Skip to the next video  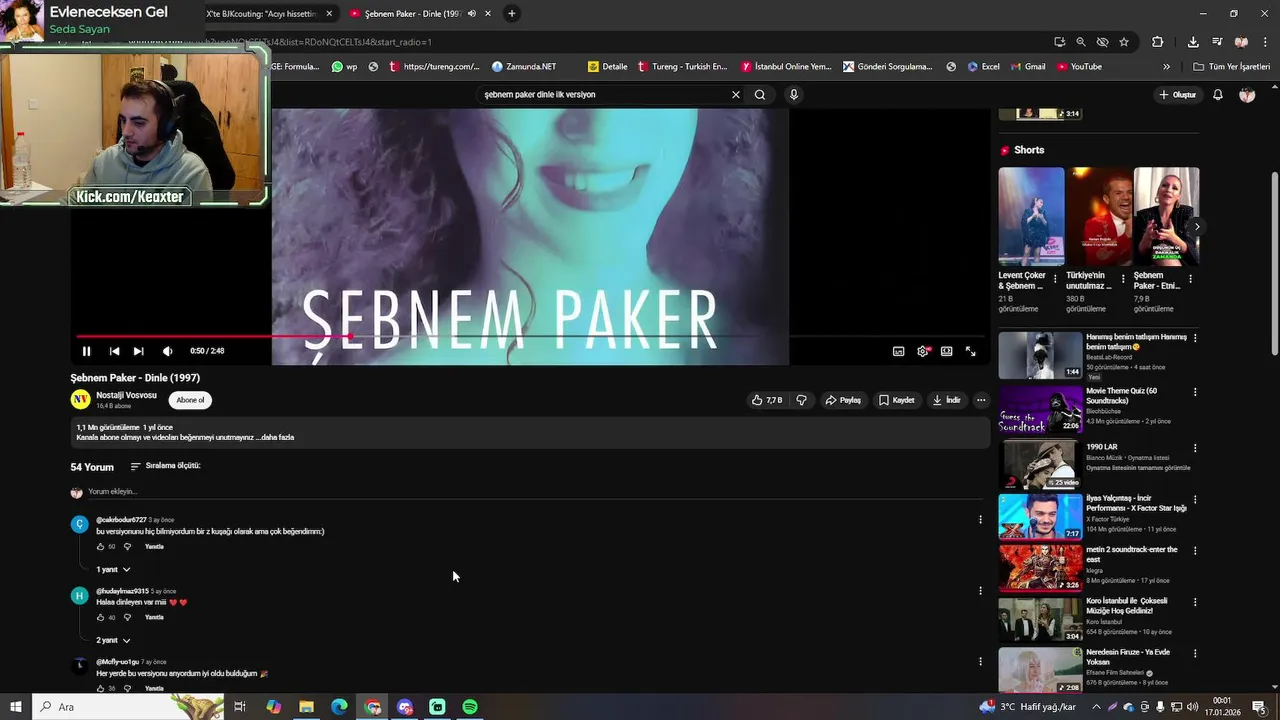coord(138,351)
